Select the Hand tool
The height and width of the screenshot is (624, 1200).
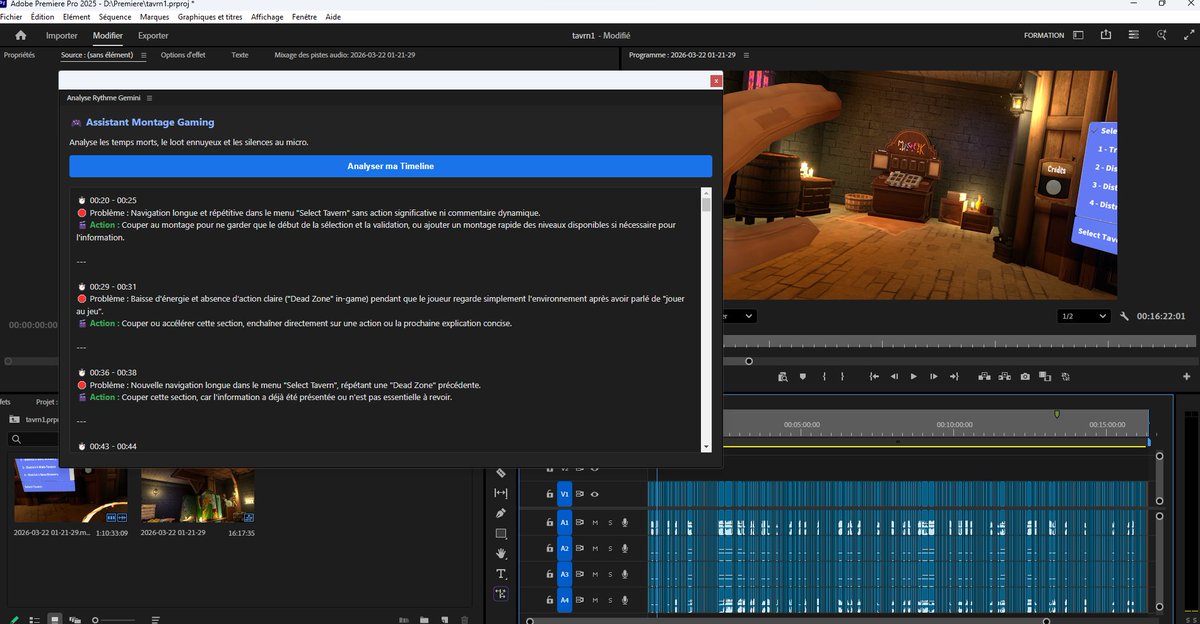pyautogui.click(x=501, y=554)
